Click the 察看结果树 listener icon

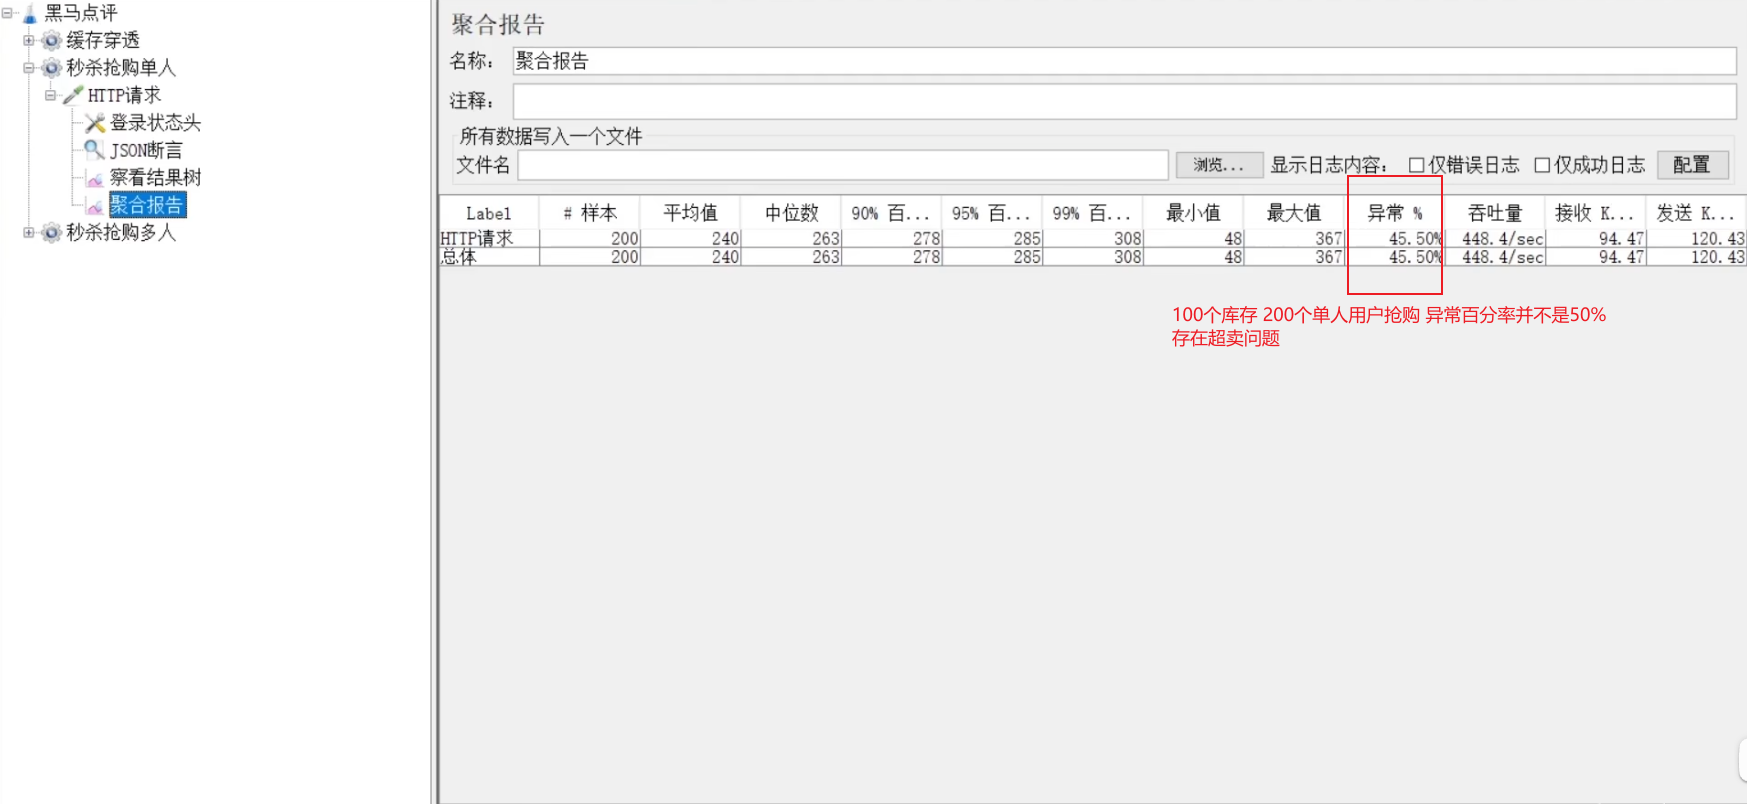95,178
